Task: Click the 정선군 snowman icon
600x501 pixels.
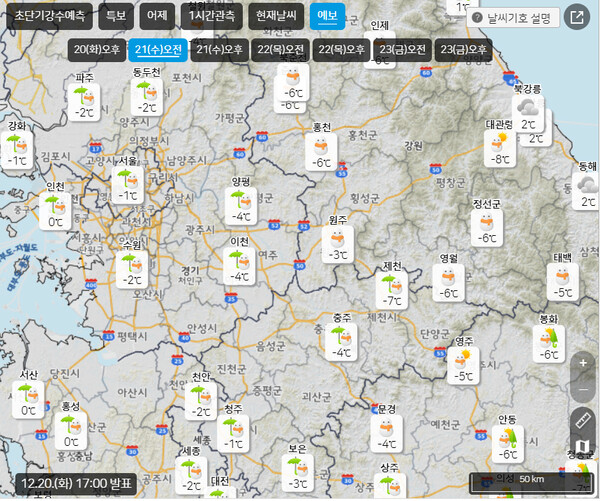Action: pyautogui.click(x=487, y=228)
